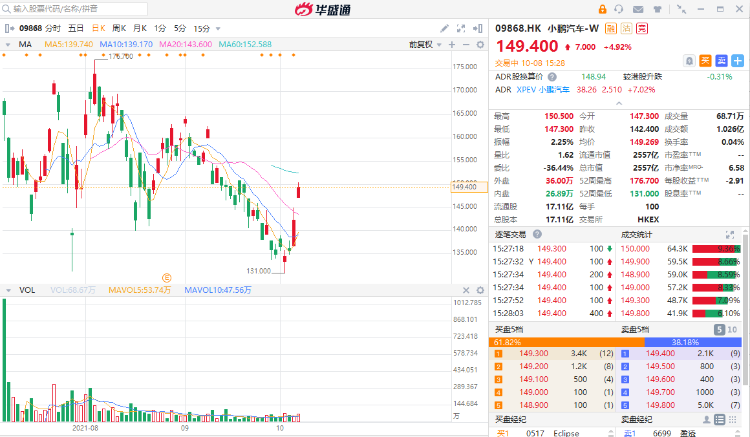The width and height of the screenshot is (750, 437).
Task: Expand chart to fullscreen icon
Action: (x=461, y=29)
